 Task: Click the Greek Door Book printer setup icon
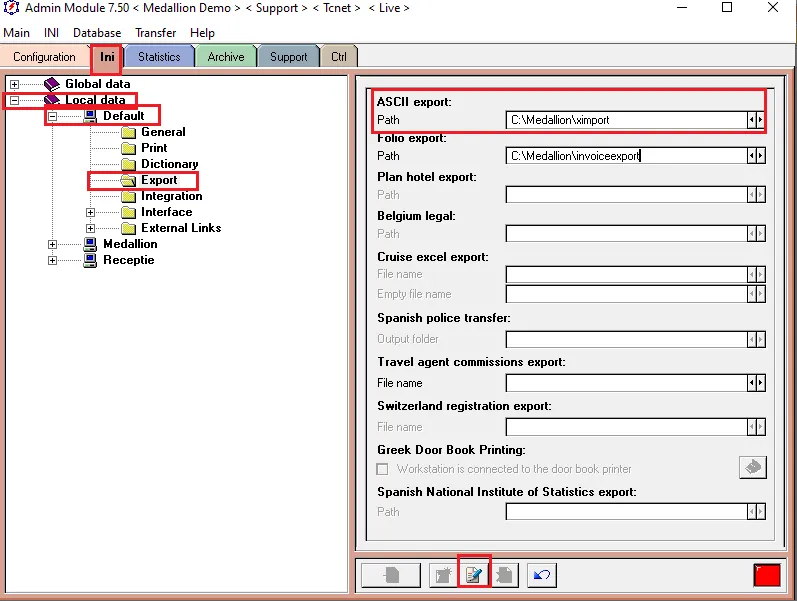tap(753, 467)
